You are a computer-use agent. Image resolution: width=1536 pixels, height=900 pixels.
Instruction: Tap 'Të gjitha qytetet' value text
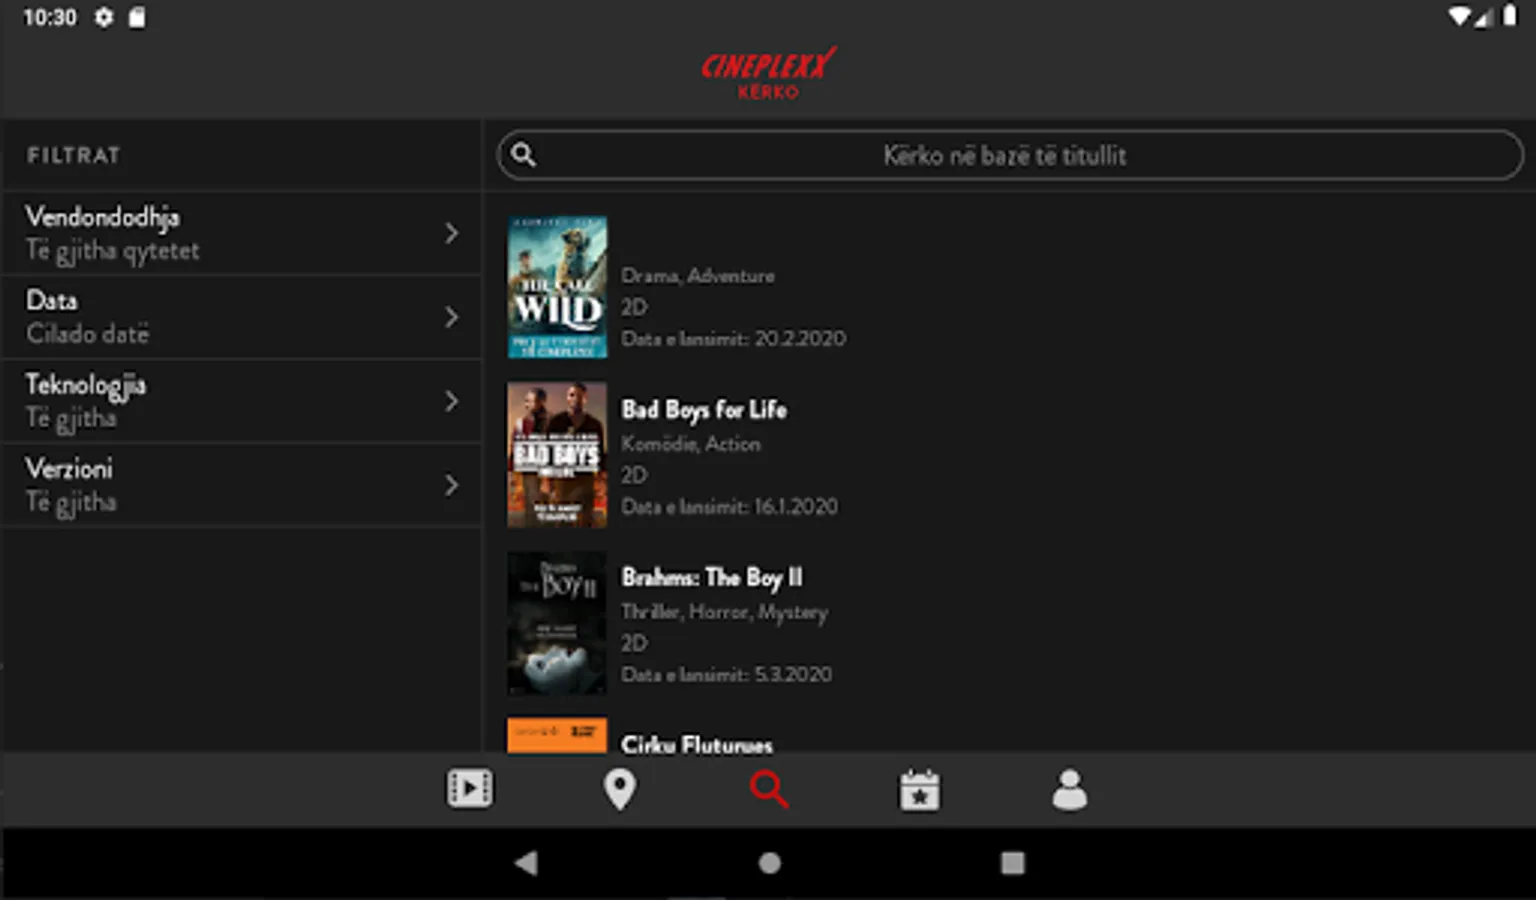pyautogui.click(x=112, y=251)
